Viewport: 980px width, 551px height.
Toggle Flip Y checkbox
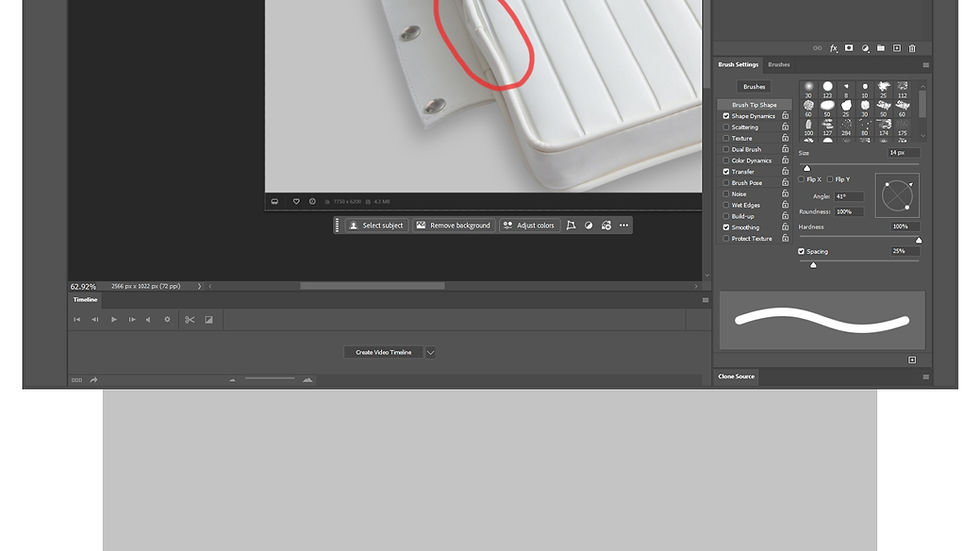(830, 179)
